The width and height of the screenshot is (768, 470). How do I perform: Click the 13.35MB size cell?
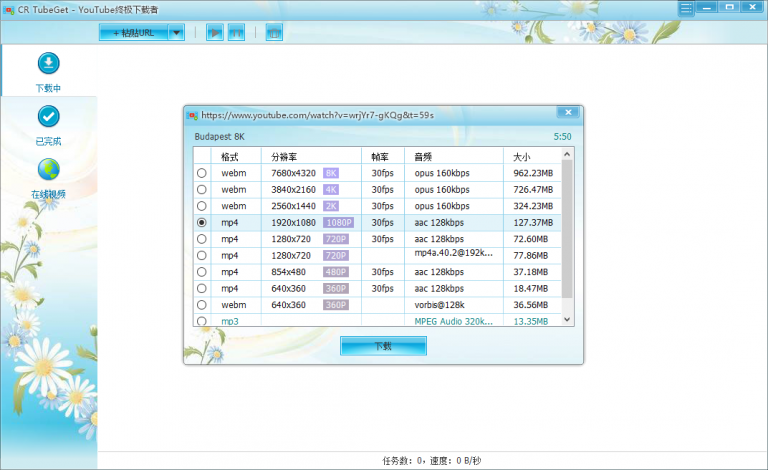click(530, 321)
